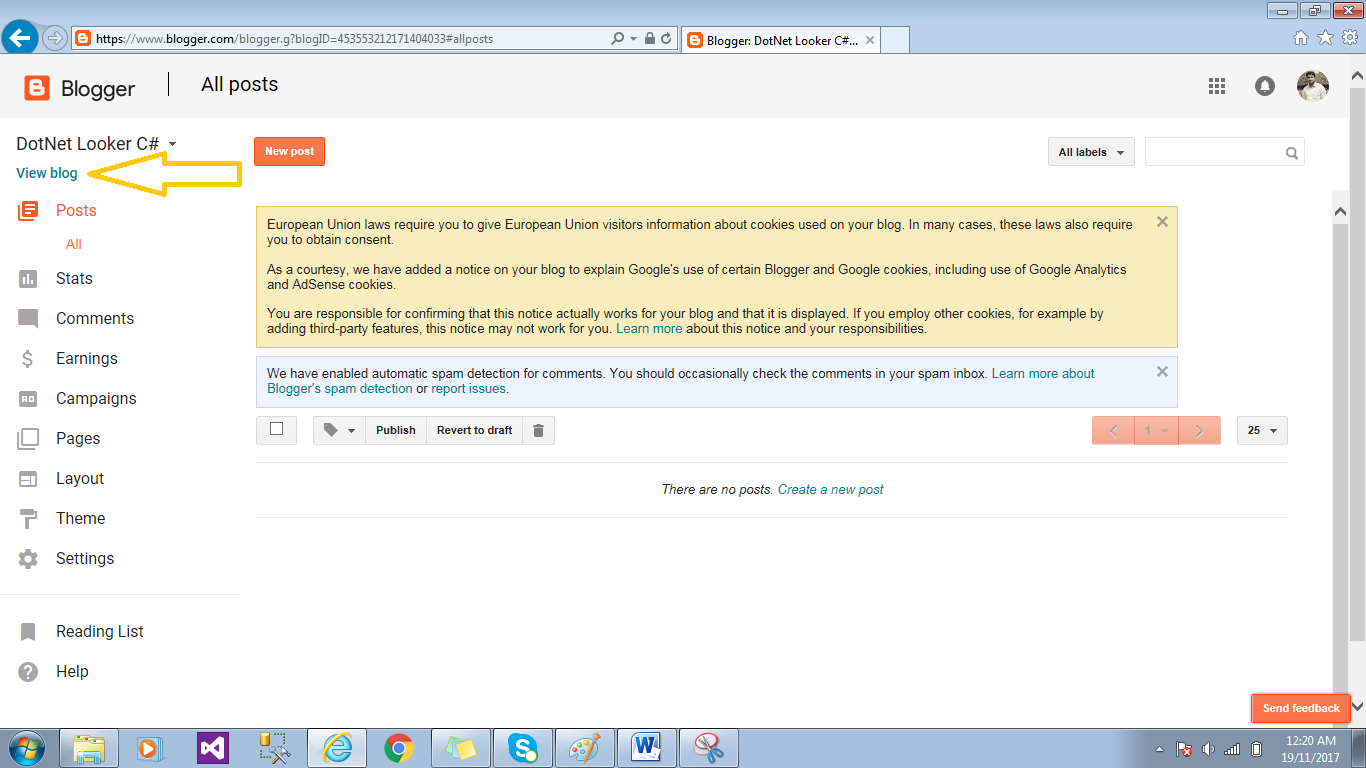Refresh the page in the address bar

666,39
